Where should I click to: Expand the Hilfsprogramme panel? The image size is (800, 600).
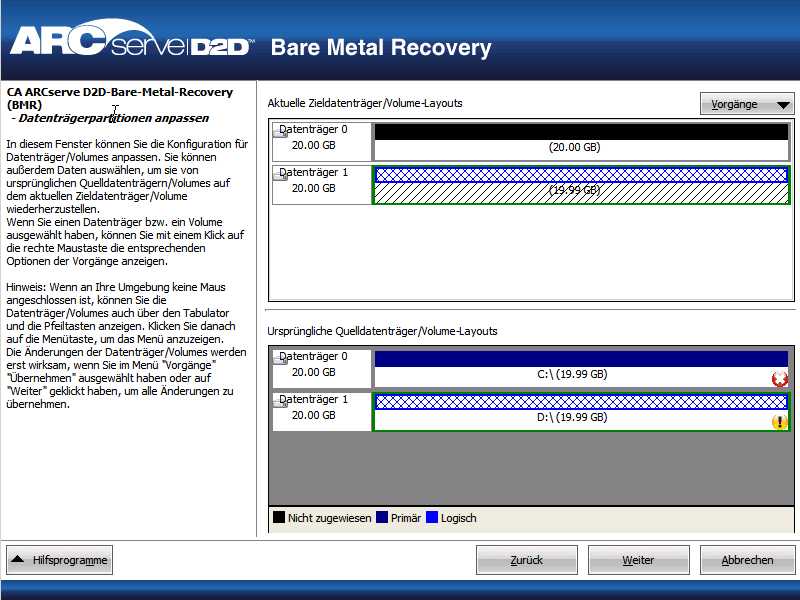(60, 559)
